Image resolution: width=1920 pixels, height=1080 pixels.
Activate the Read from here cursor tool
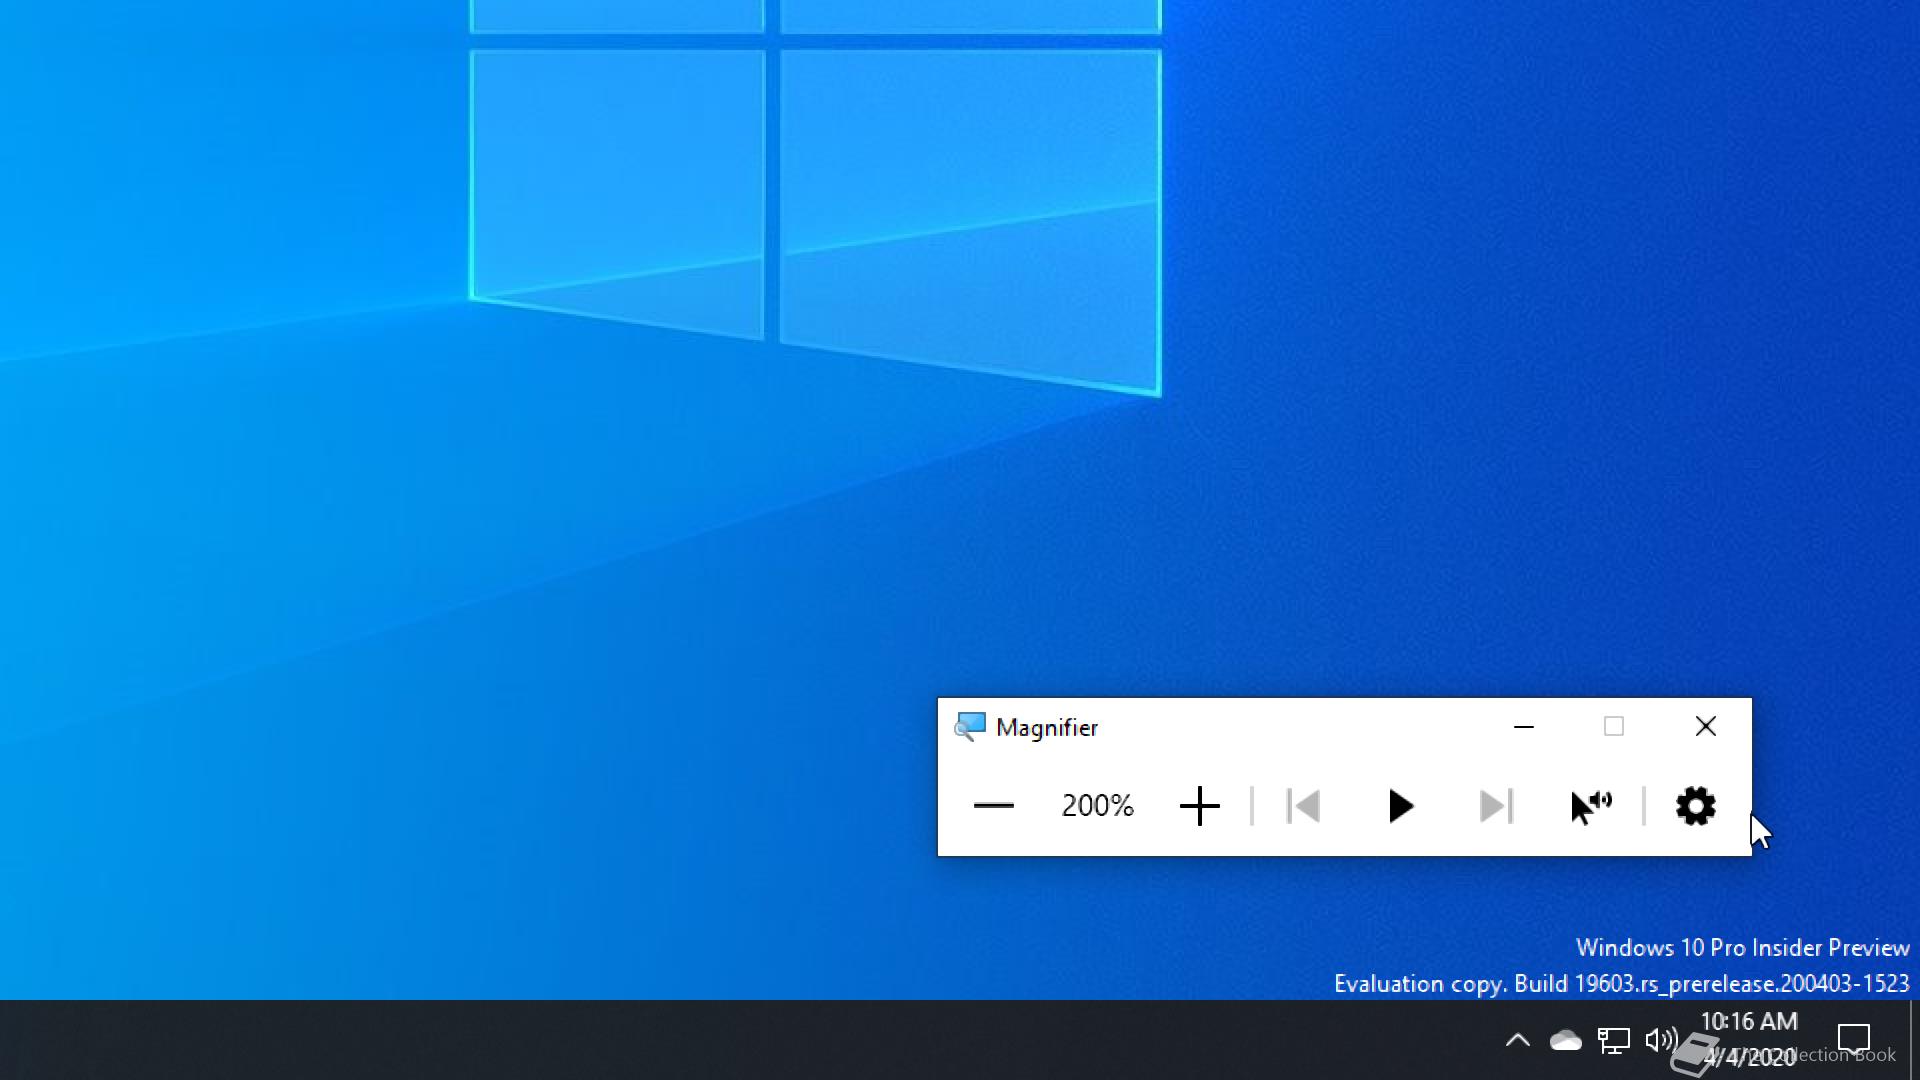pos(1591,806)
